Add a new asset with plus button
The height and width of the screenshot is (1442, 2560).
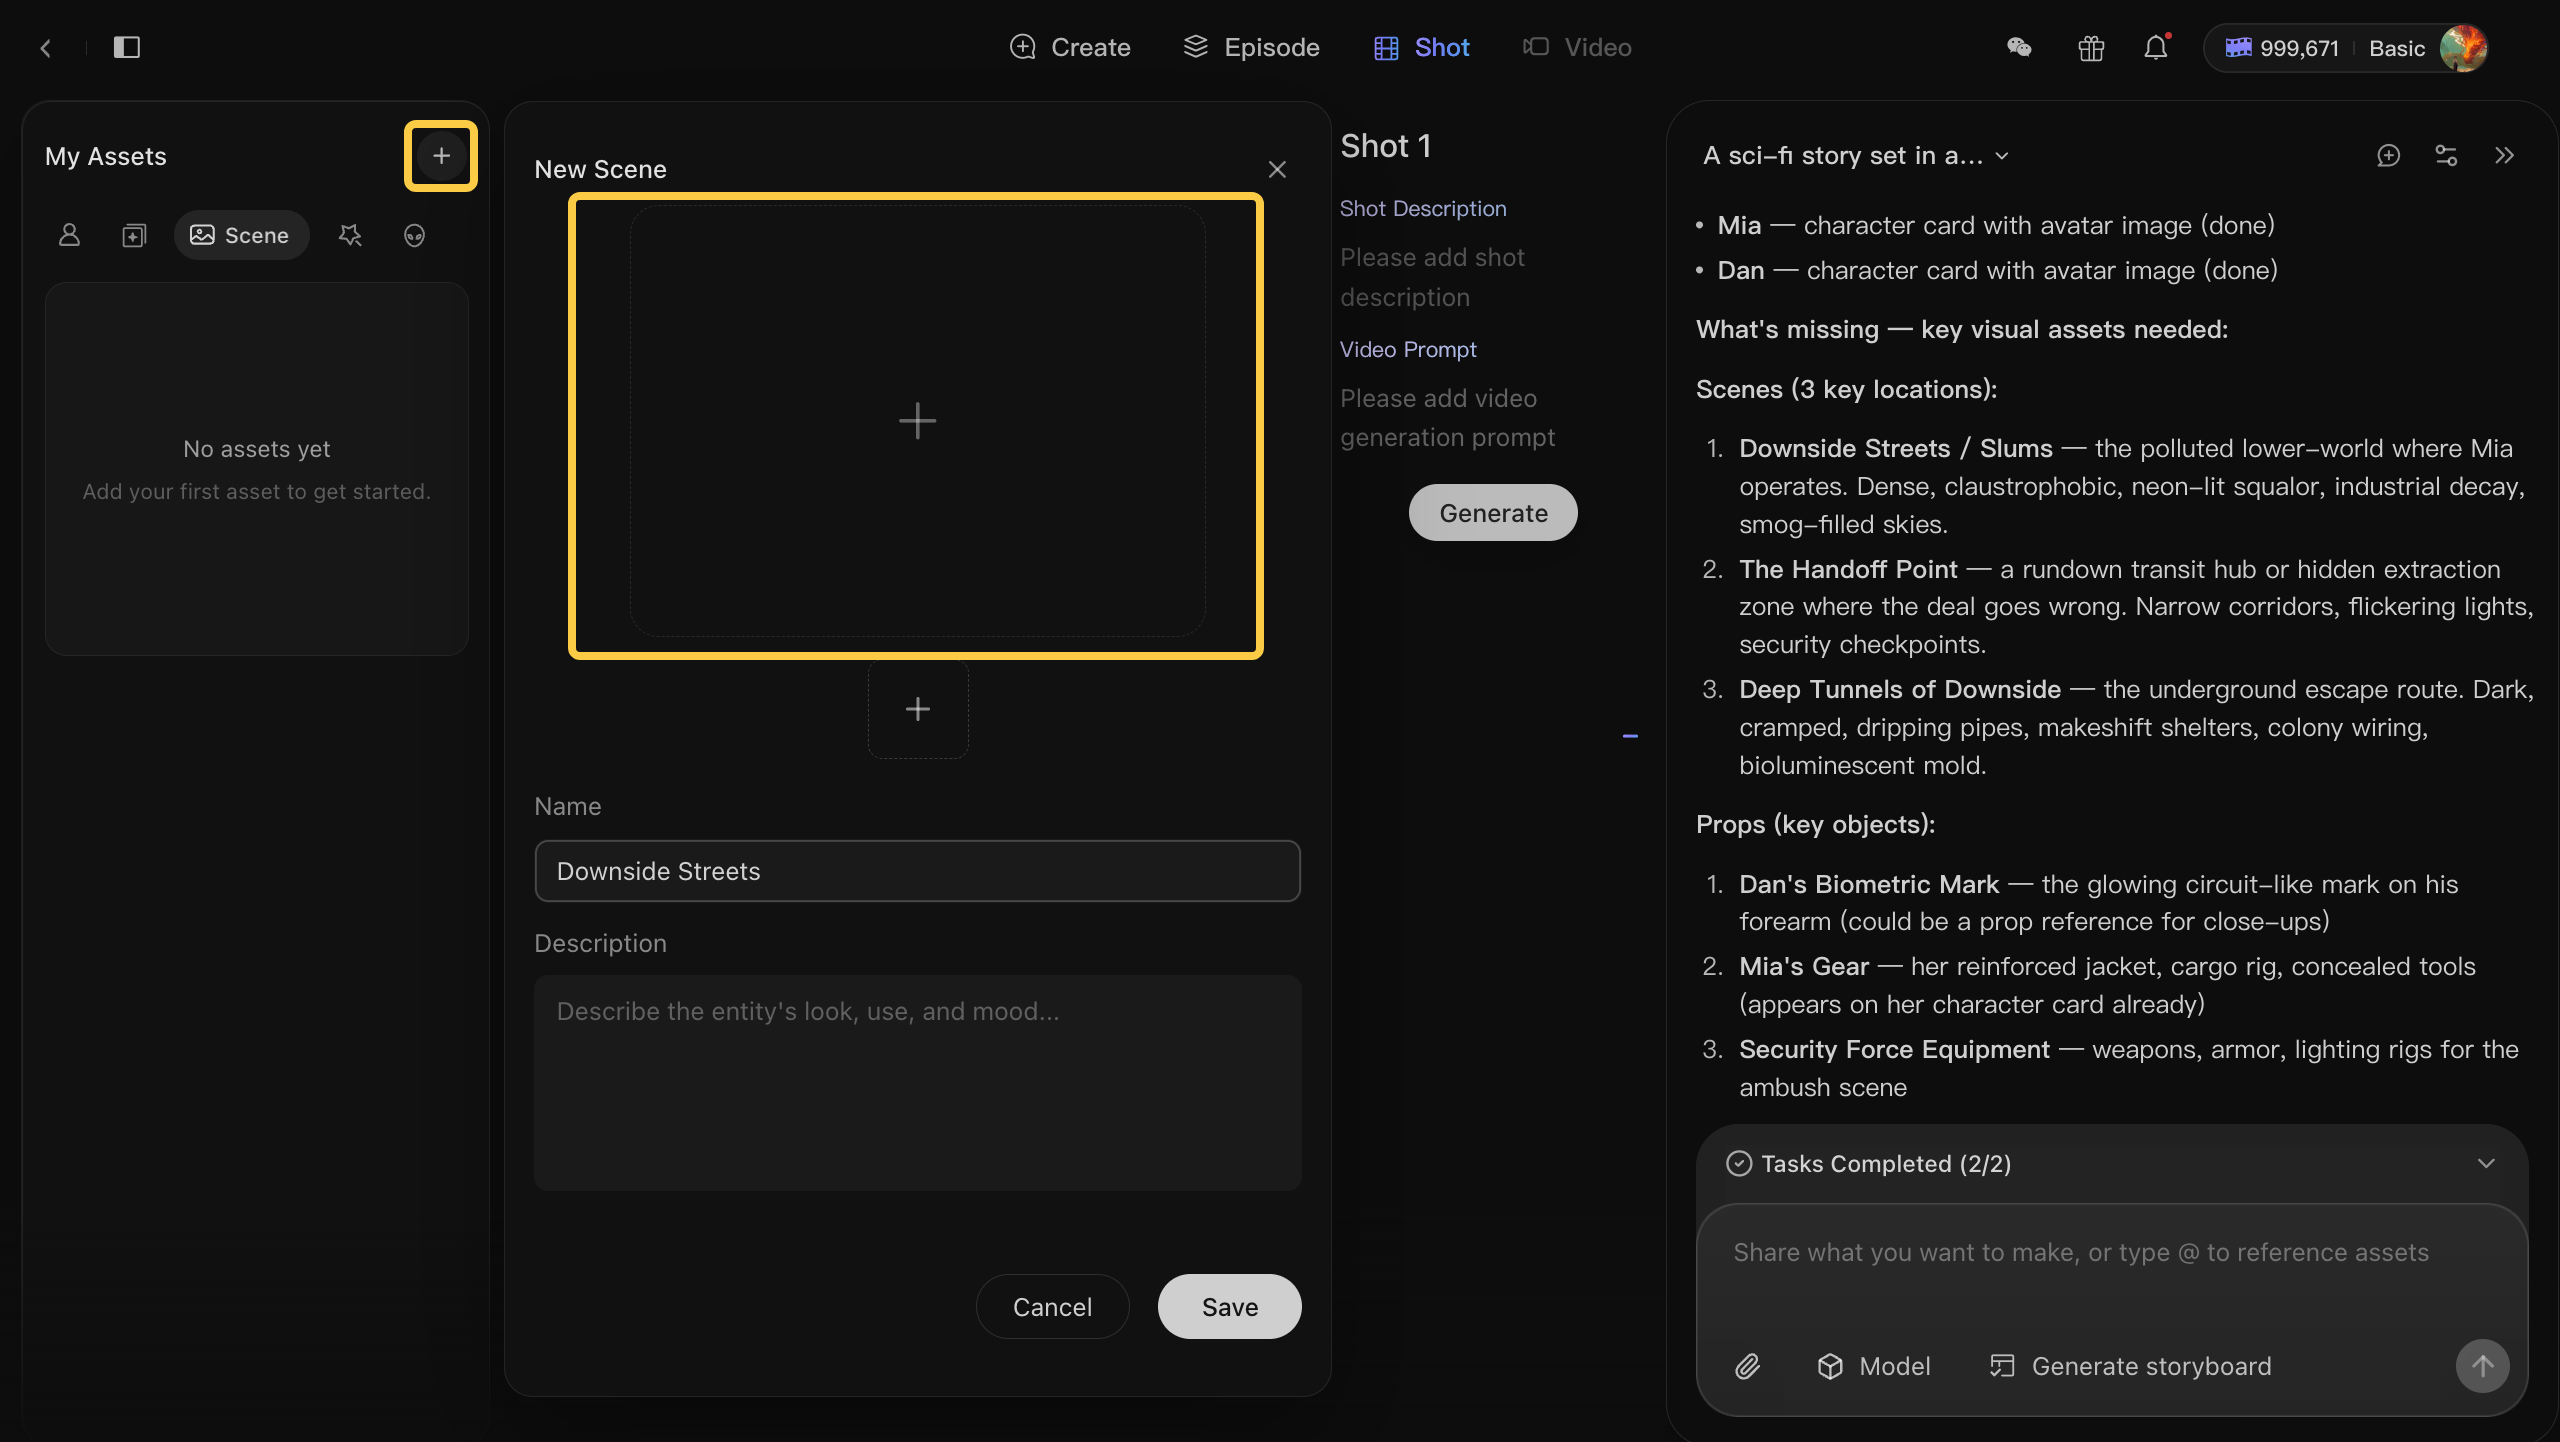[x=441, y=156]
